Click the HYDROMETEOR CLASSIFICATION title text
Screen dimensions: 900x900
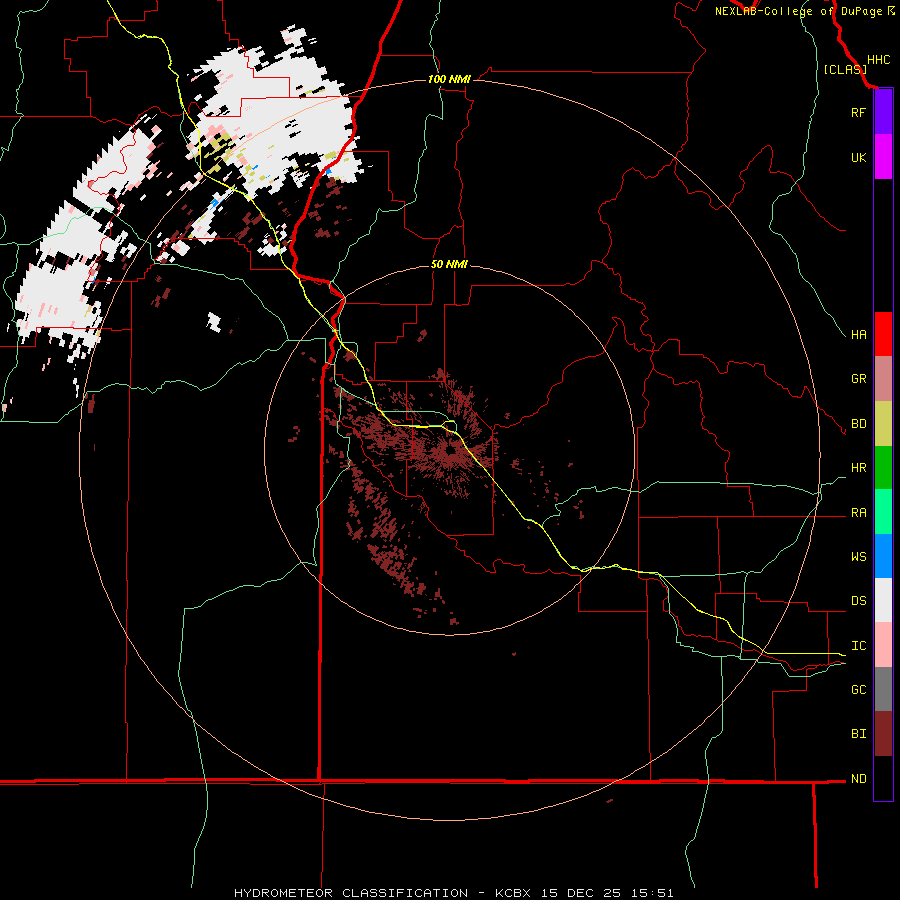[351, 893]
